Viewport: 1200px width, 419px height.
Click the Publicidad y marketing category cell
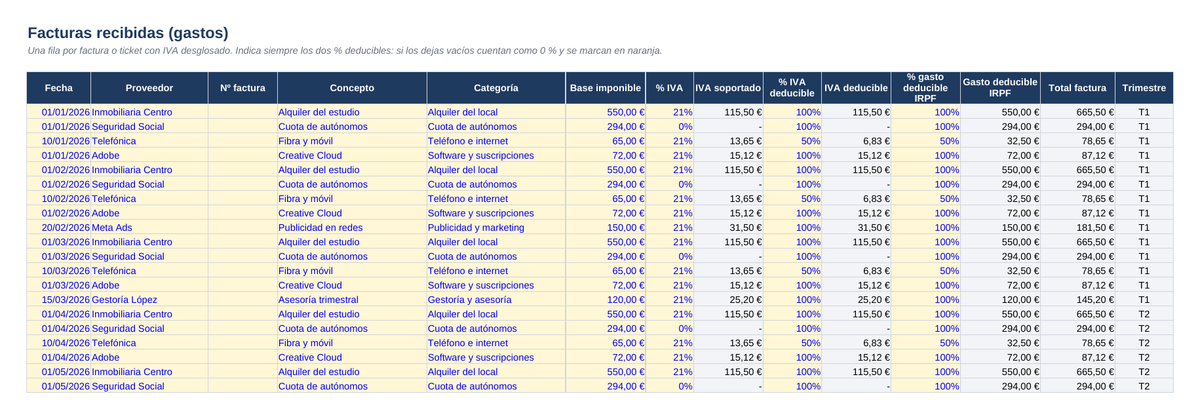[496, 227]
